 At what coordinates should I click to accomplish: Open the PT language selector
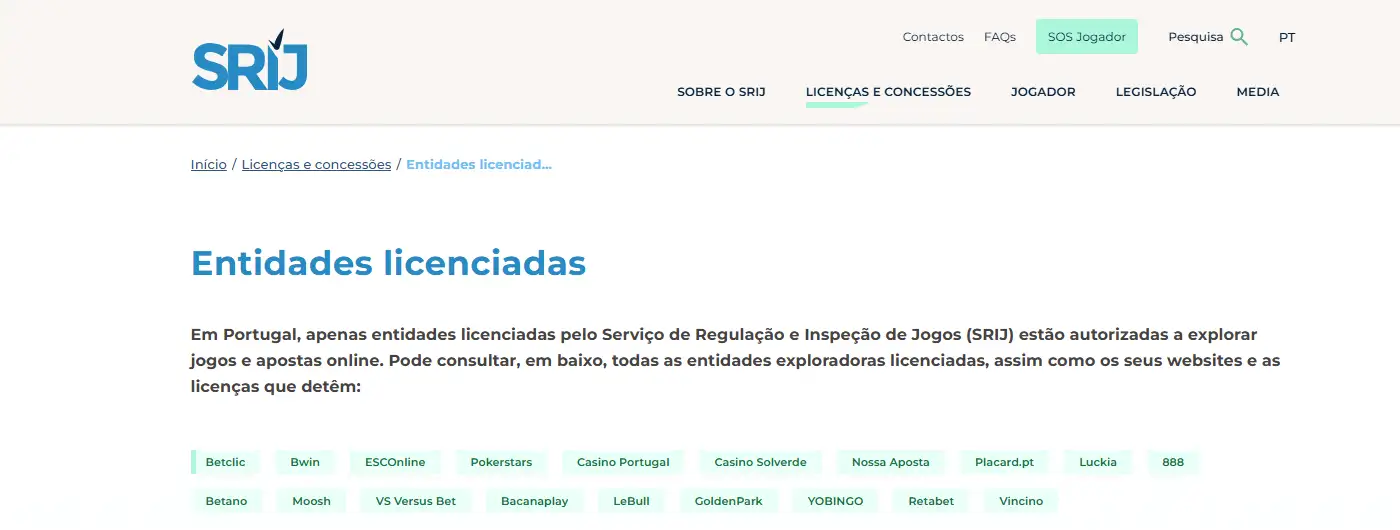pos(1287,37)
